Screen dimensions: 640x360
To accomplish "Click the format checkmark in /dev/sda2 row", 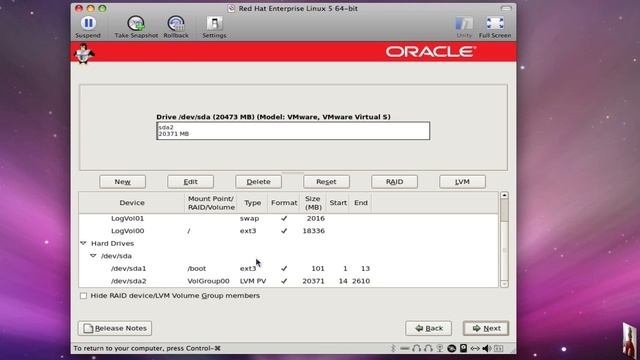I will pos(284,281).
